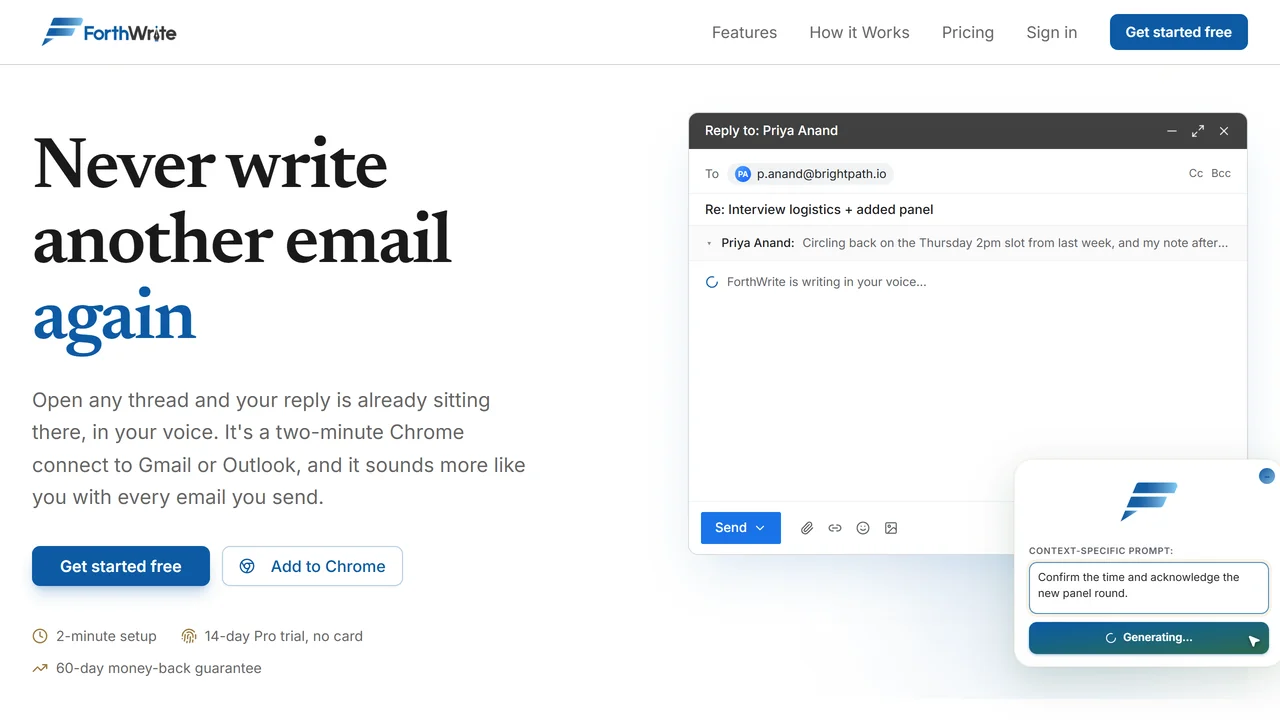
Task: Click the insert image icon
Action: [891, 528]
